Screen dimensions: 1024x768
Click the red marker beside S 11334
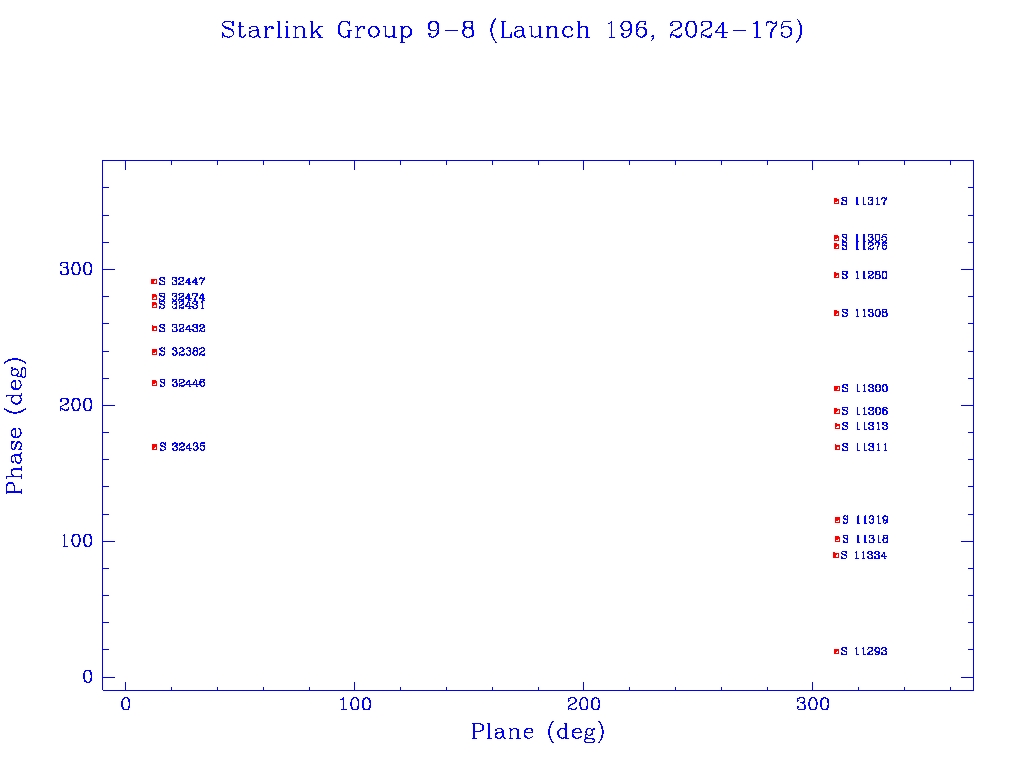[836, 556]
